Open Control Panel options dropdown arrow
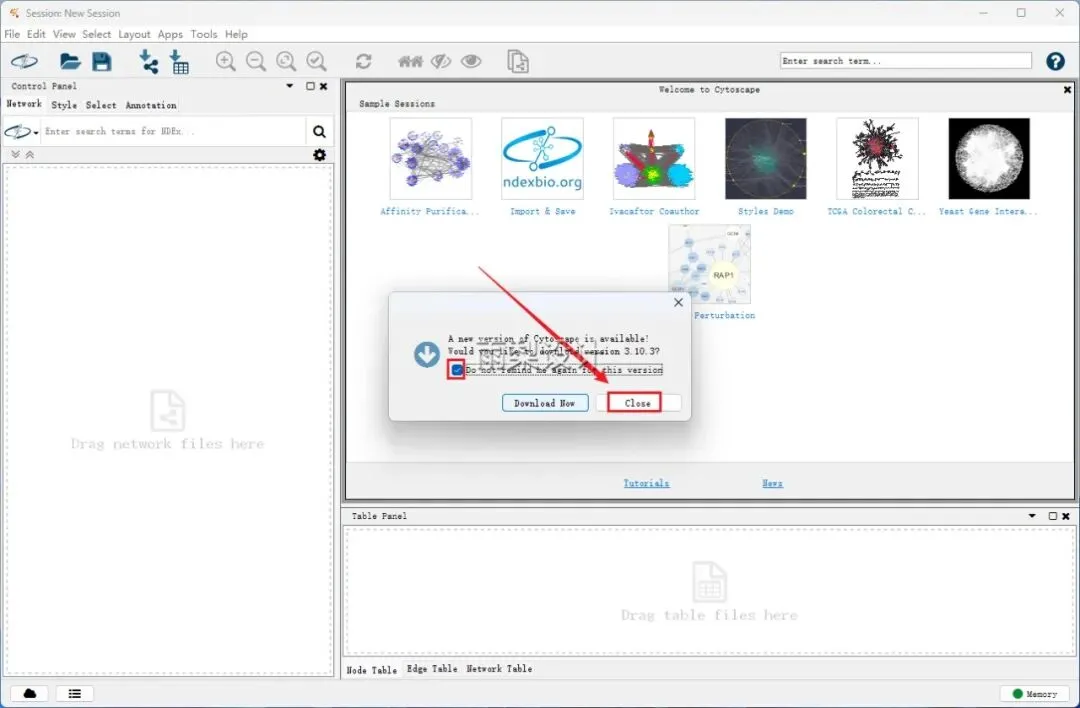1080x708 pixels. click(290, 86)
